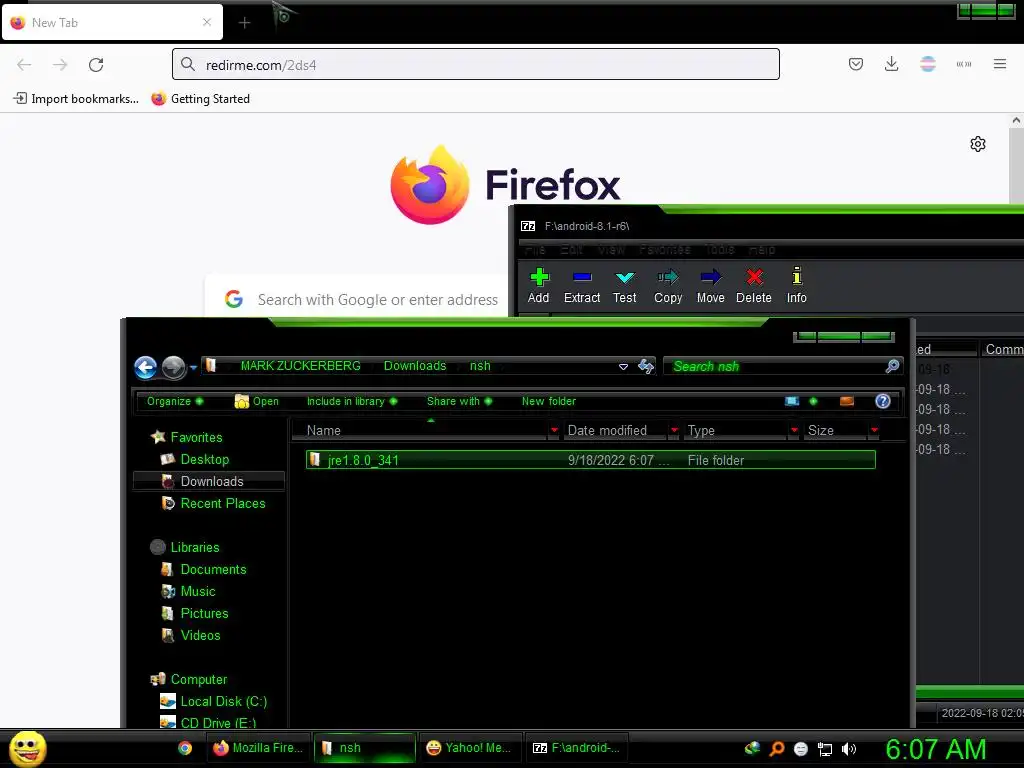Screen dimensions: 1024x768
Task: Select Documents library
Action: click(213, 569)
